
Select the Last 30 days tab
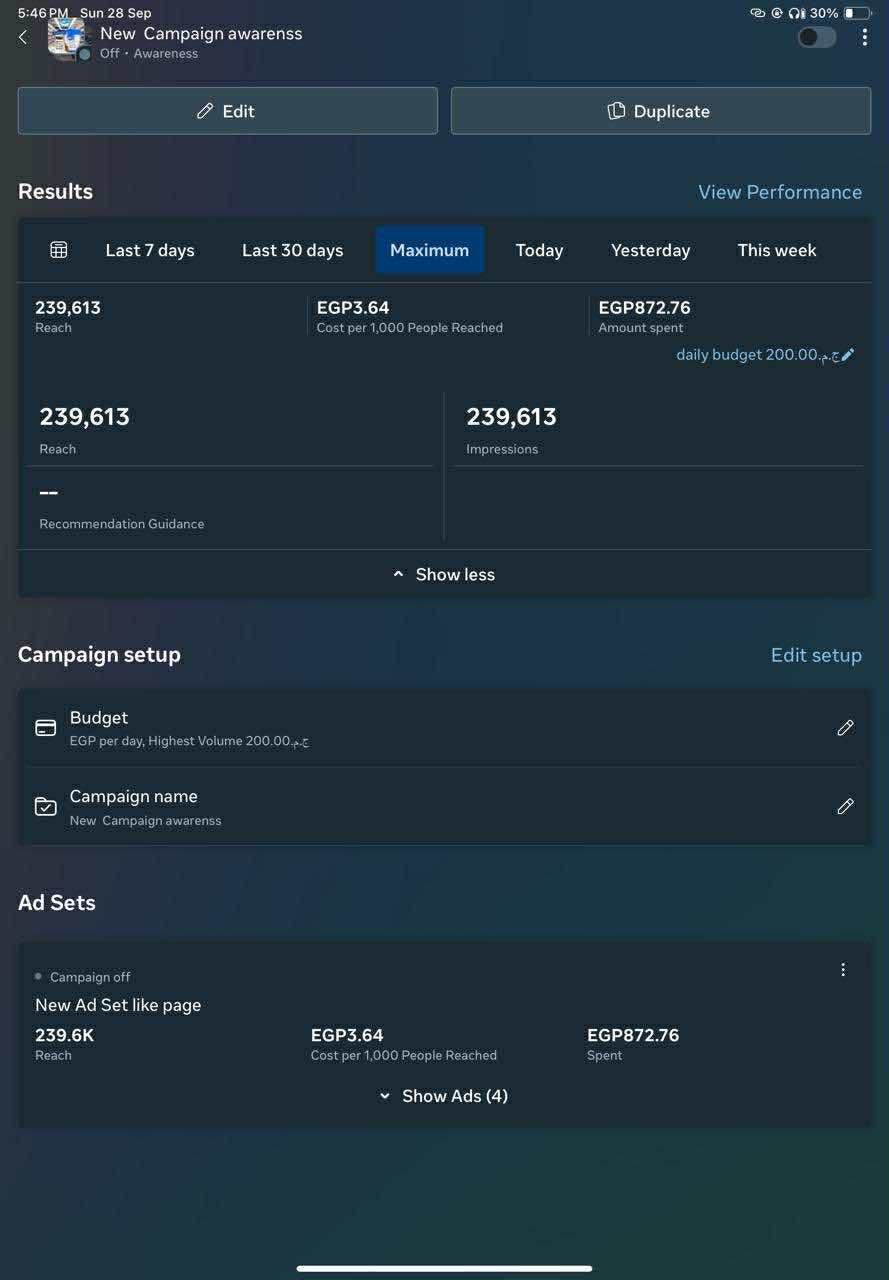(x=292, y=250)
